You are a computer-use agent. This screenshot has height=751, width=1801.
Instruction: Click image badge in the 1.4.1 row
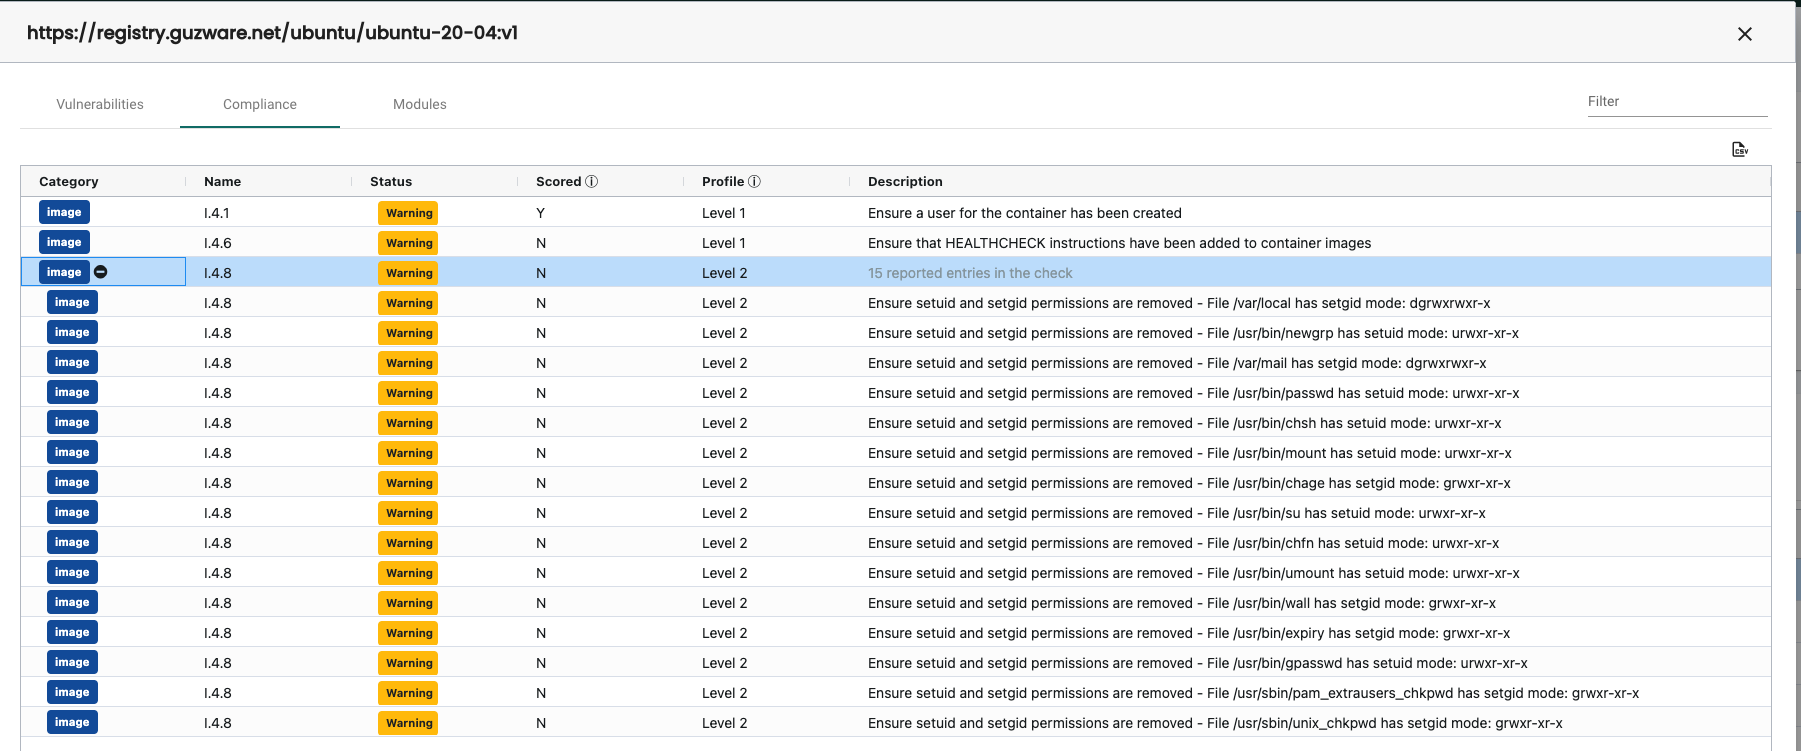pyautogui.click(x=64, y=212)
